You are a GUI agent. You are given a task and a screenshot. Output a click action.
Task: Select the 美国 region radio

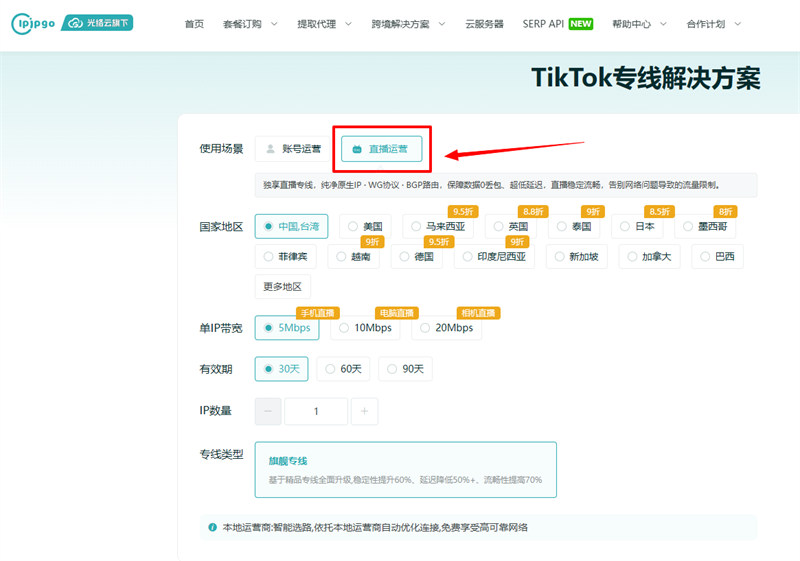tap(365, 226)
